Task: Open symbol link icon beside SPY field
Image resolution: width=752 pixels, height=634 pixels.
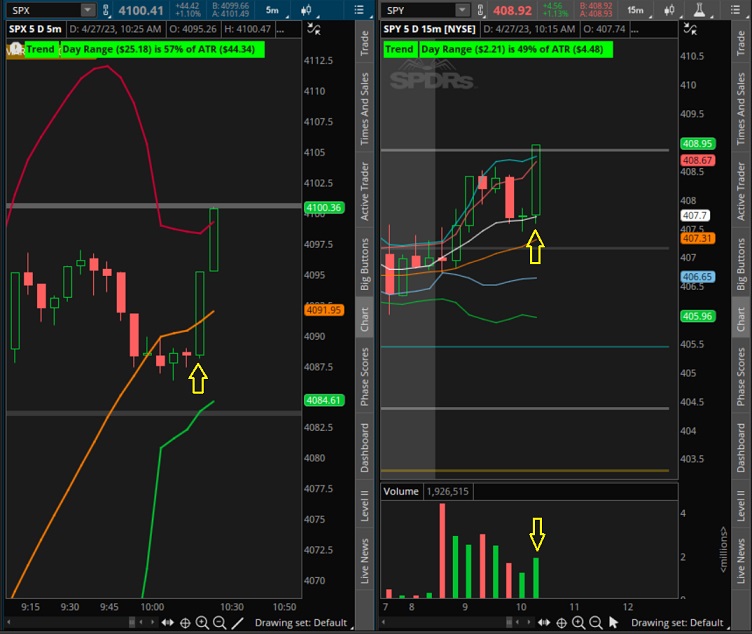Action: (480, 10)
